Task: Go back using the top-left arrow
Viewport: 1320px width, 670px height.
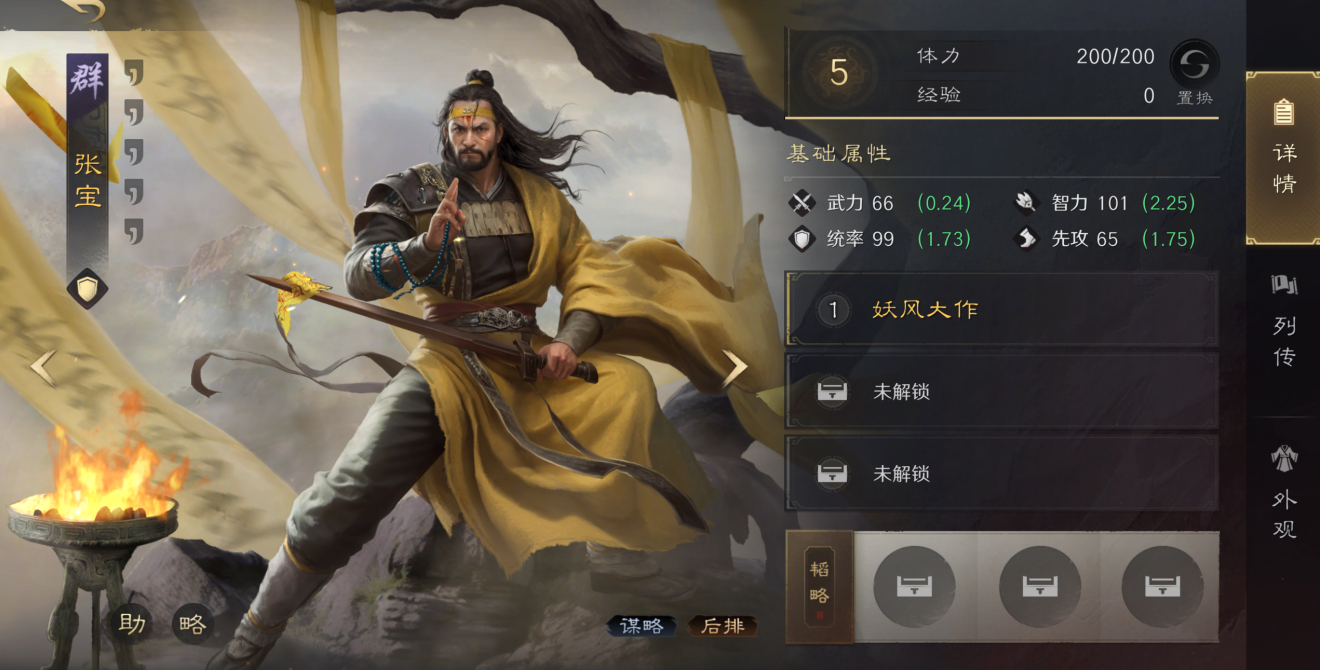Action: (83, 9)
